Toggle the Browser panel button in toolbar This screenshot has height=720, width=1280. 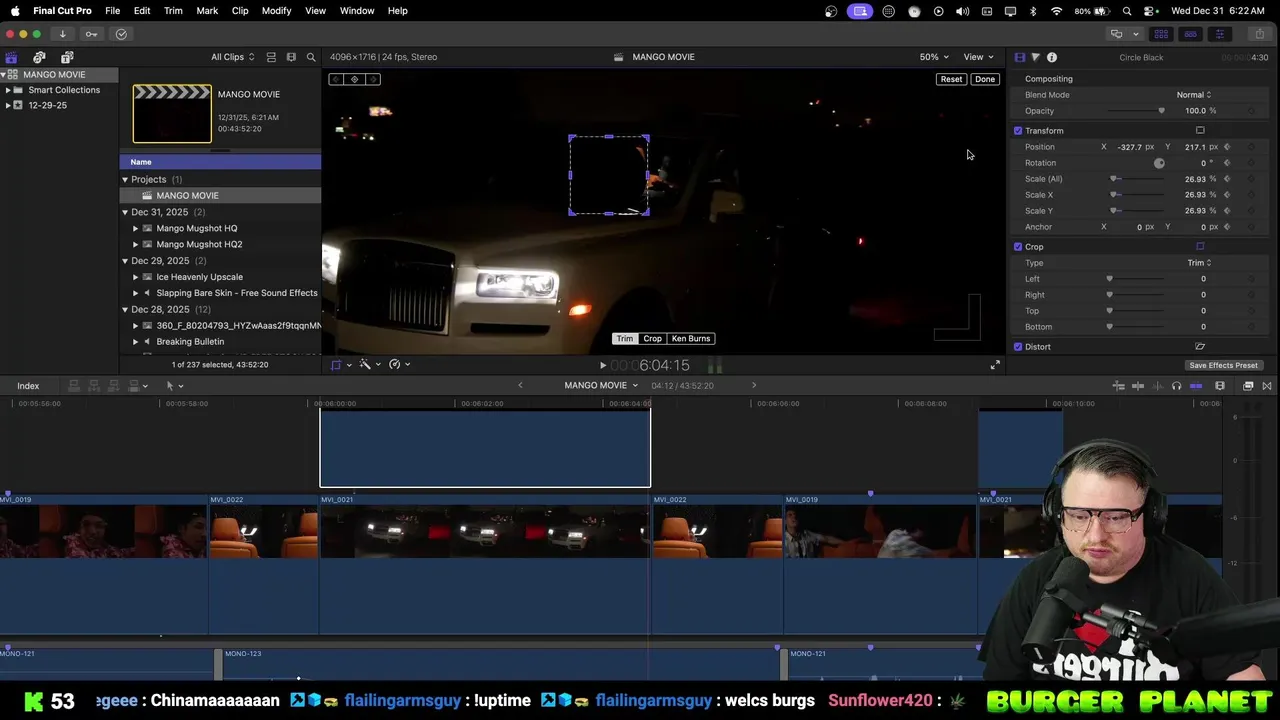coord(1161,34)
